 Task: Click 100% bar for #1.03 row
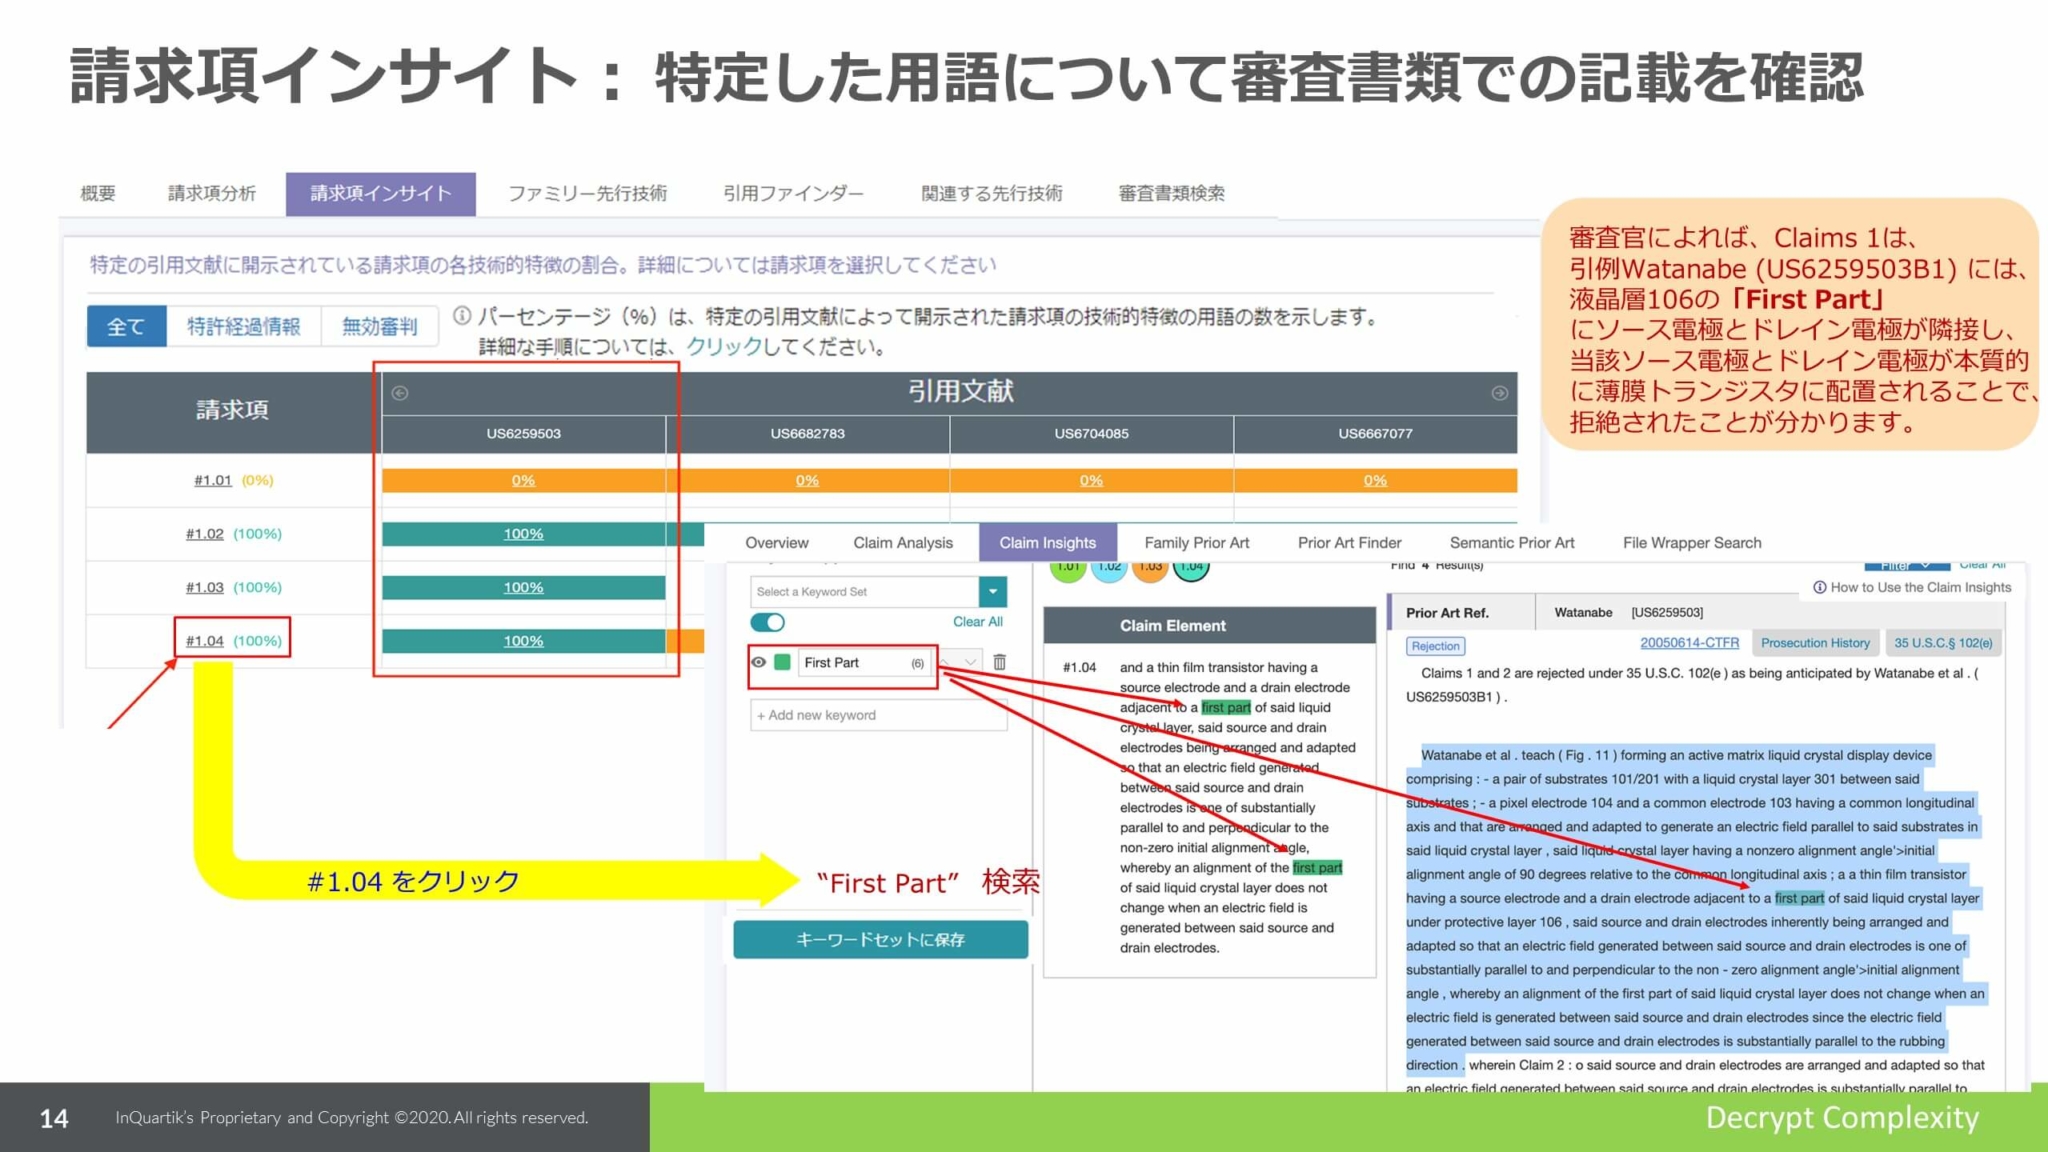coord(524,587)
